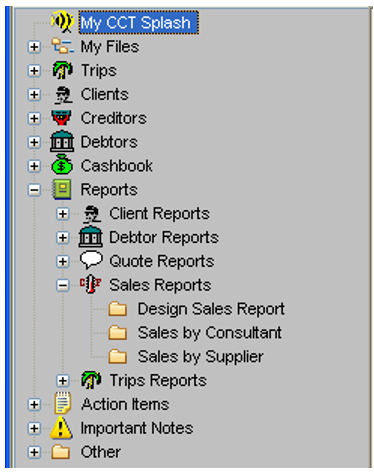
Task: Expand the Trips Reports node
Action: point(63,380)
